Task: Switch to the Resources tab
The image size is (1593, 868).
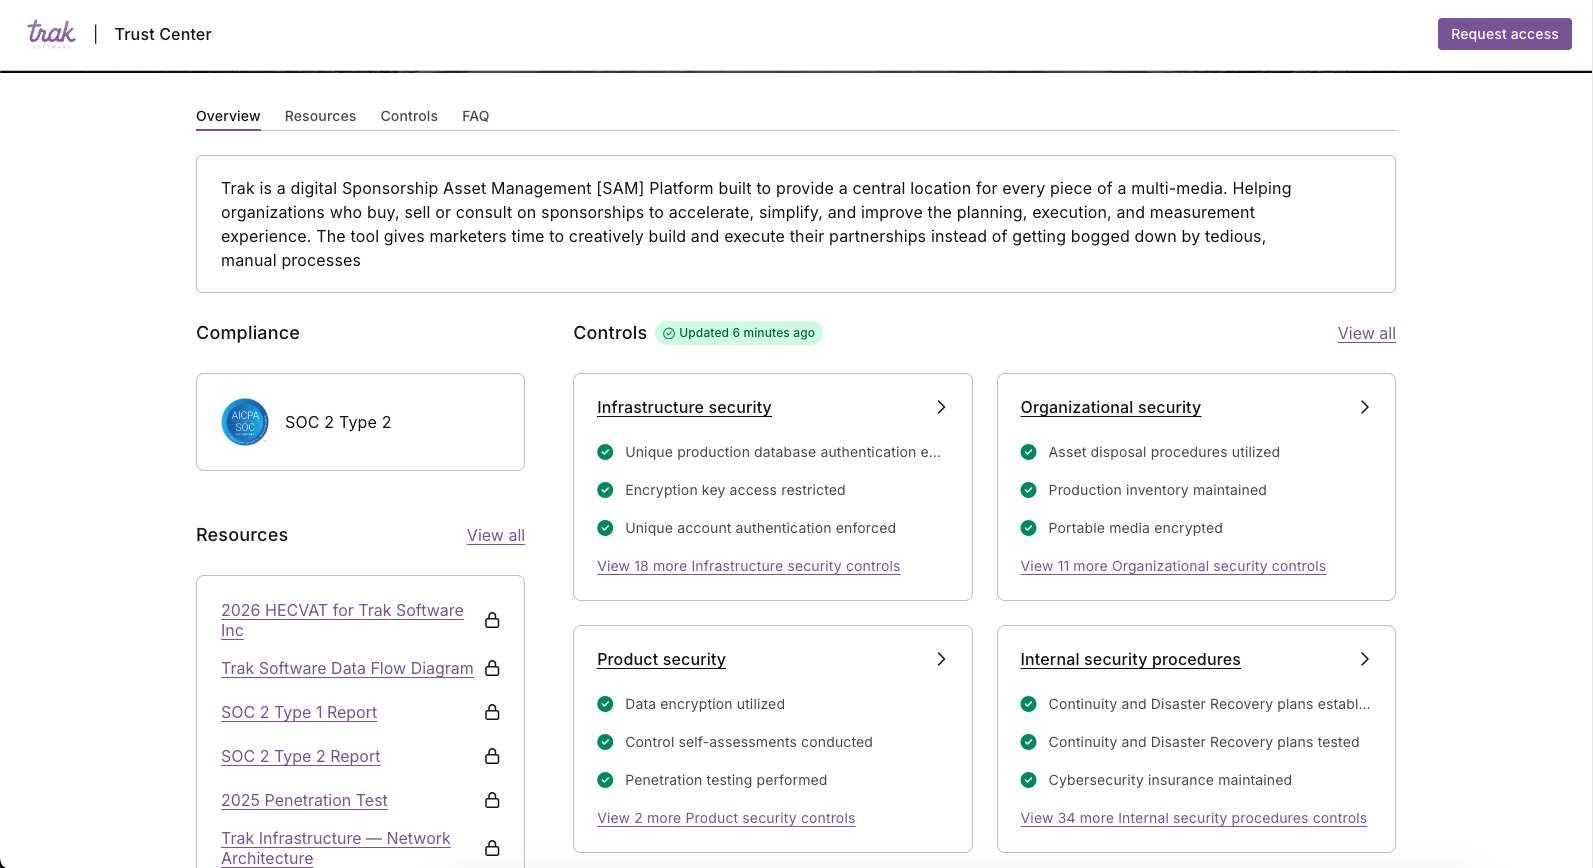Action: (320, 116)
